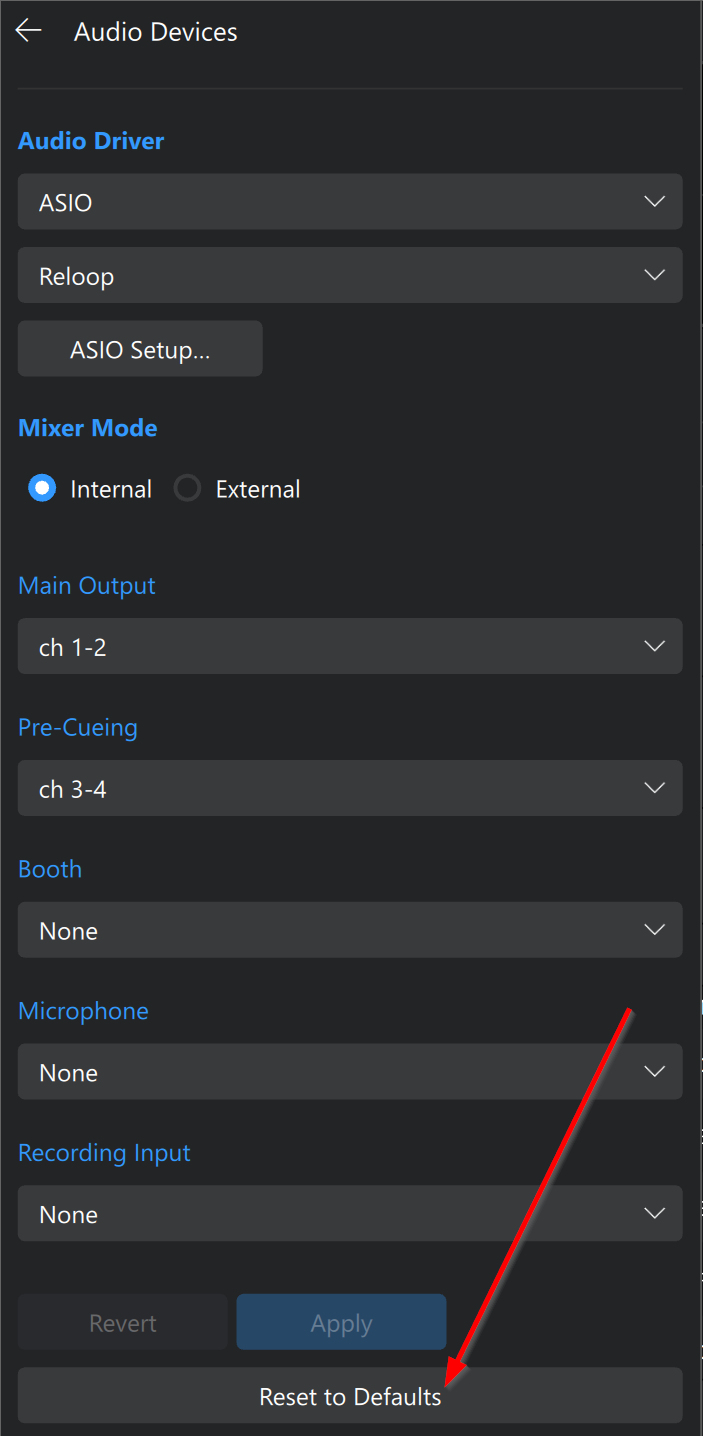Open the Recording Input dropdown
Image resolution: width=703 pixels, height=1436 pixels.
[x=350, y=1214]
